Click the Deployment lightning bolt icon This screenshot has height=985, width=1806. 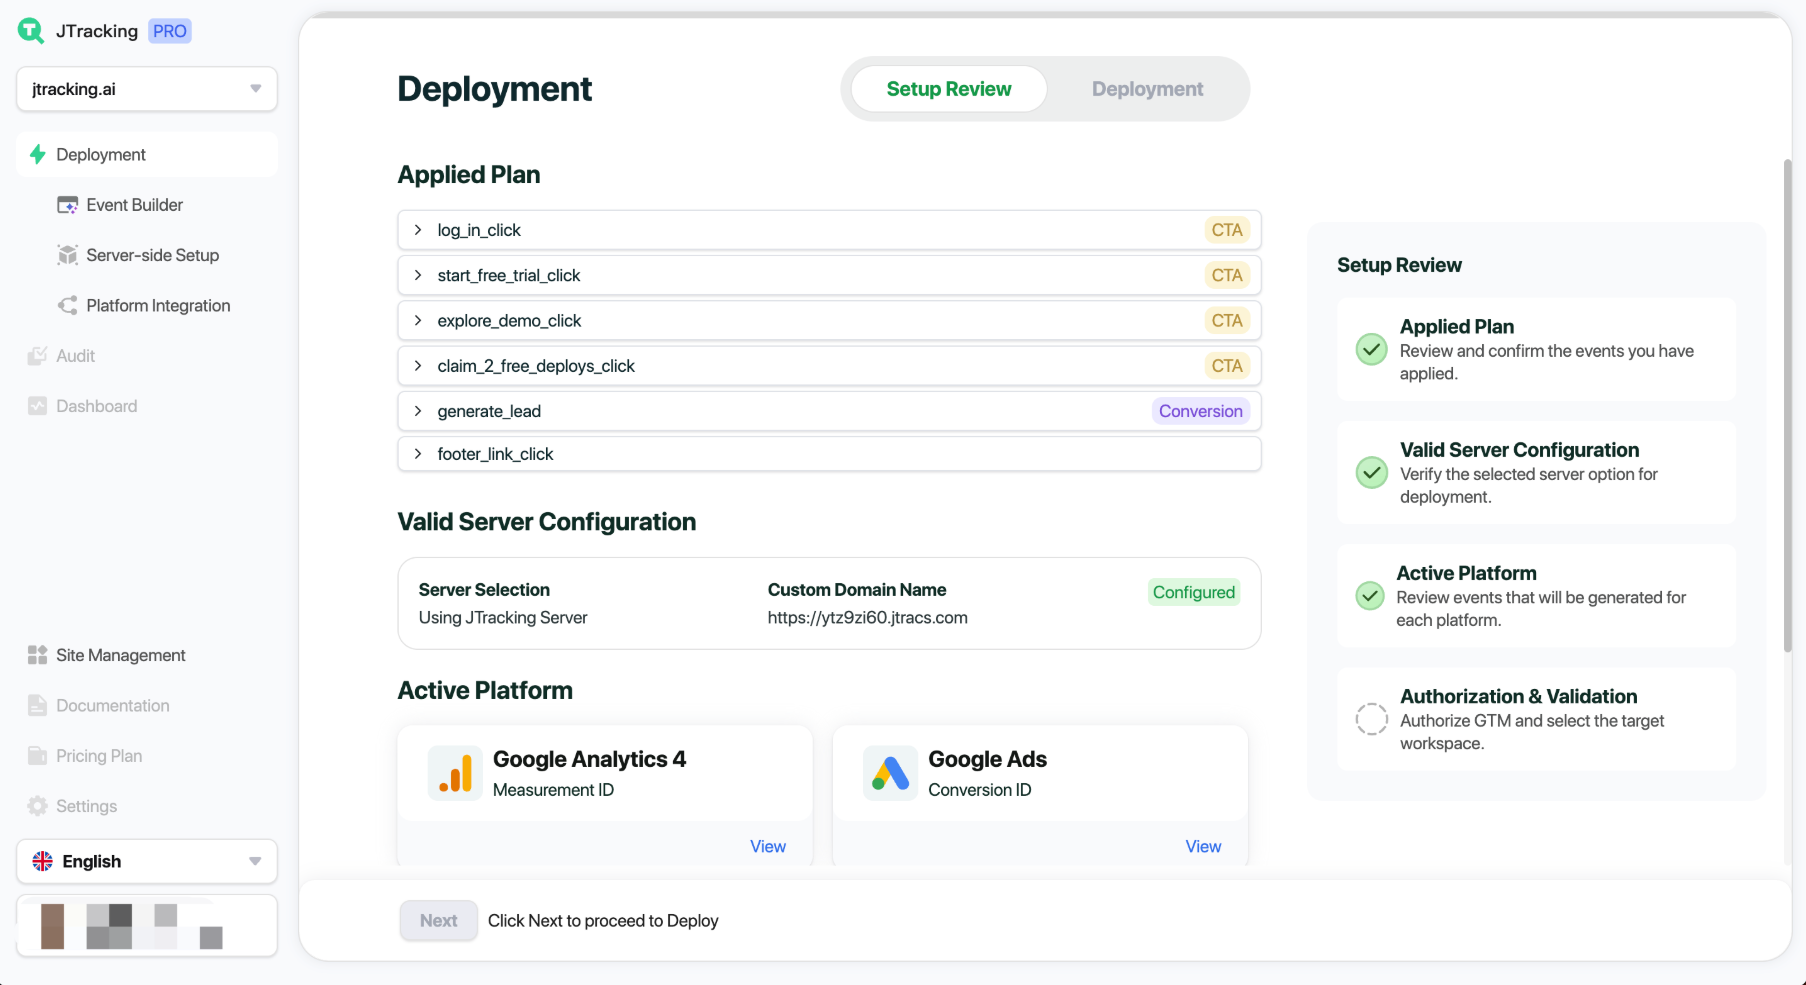(38, 155)
